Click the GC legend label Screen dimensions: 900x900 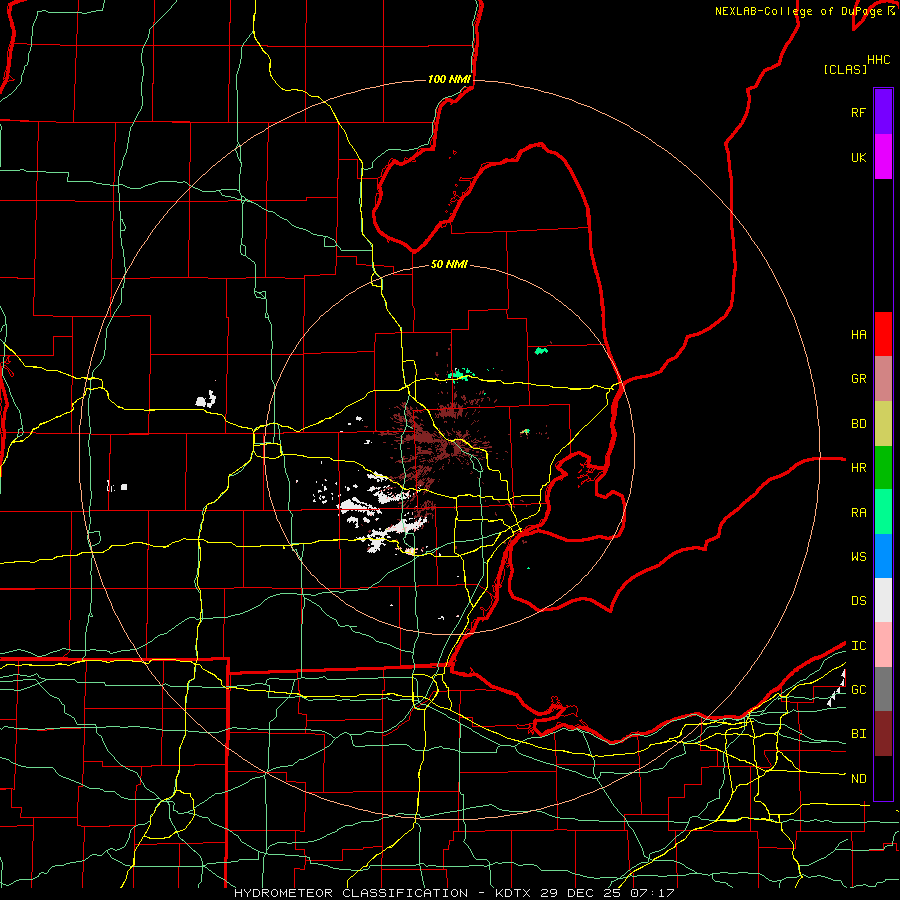(858, 690)
